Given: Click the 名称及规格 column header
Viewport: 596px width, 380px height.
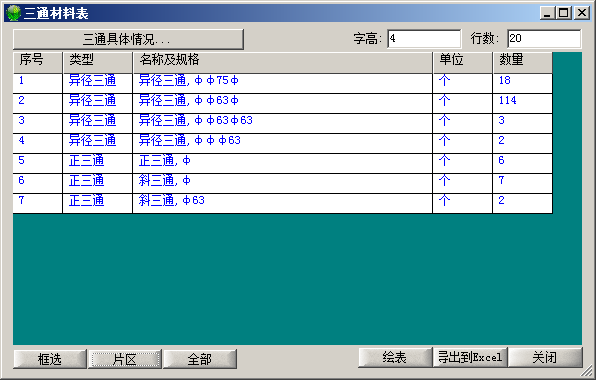Looking at the screenshot, I should coord(283,62).
